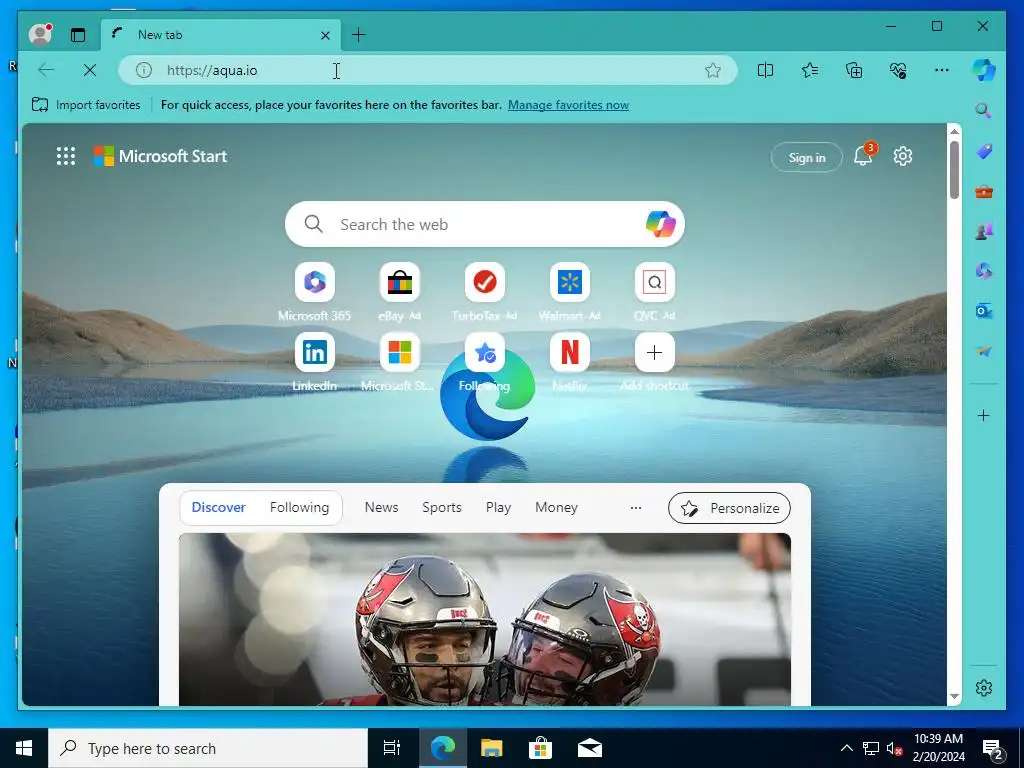Select the Discover feed tab
Image resolution: width=1024 pixels, height=768 pixels.
[x=218, y=507]
